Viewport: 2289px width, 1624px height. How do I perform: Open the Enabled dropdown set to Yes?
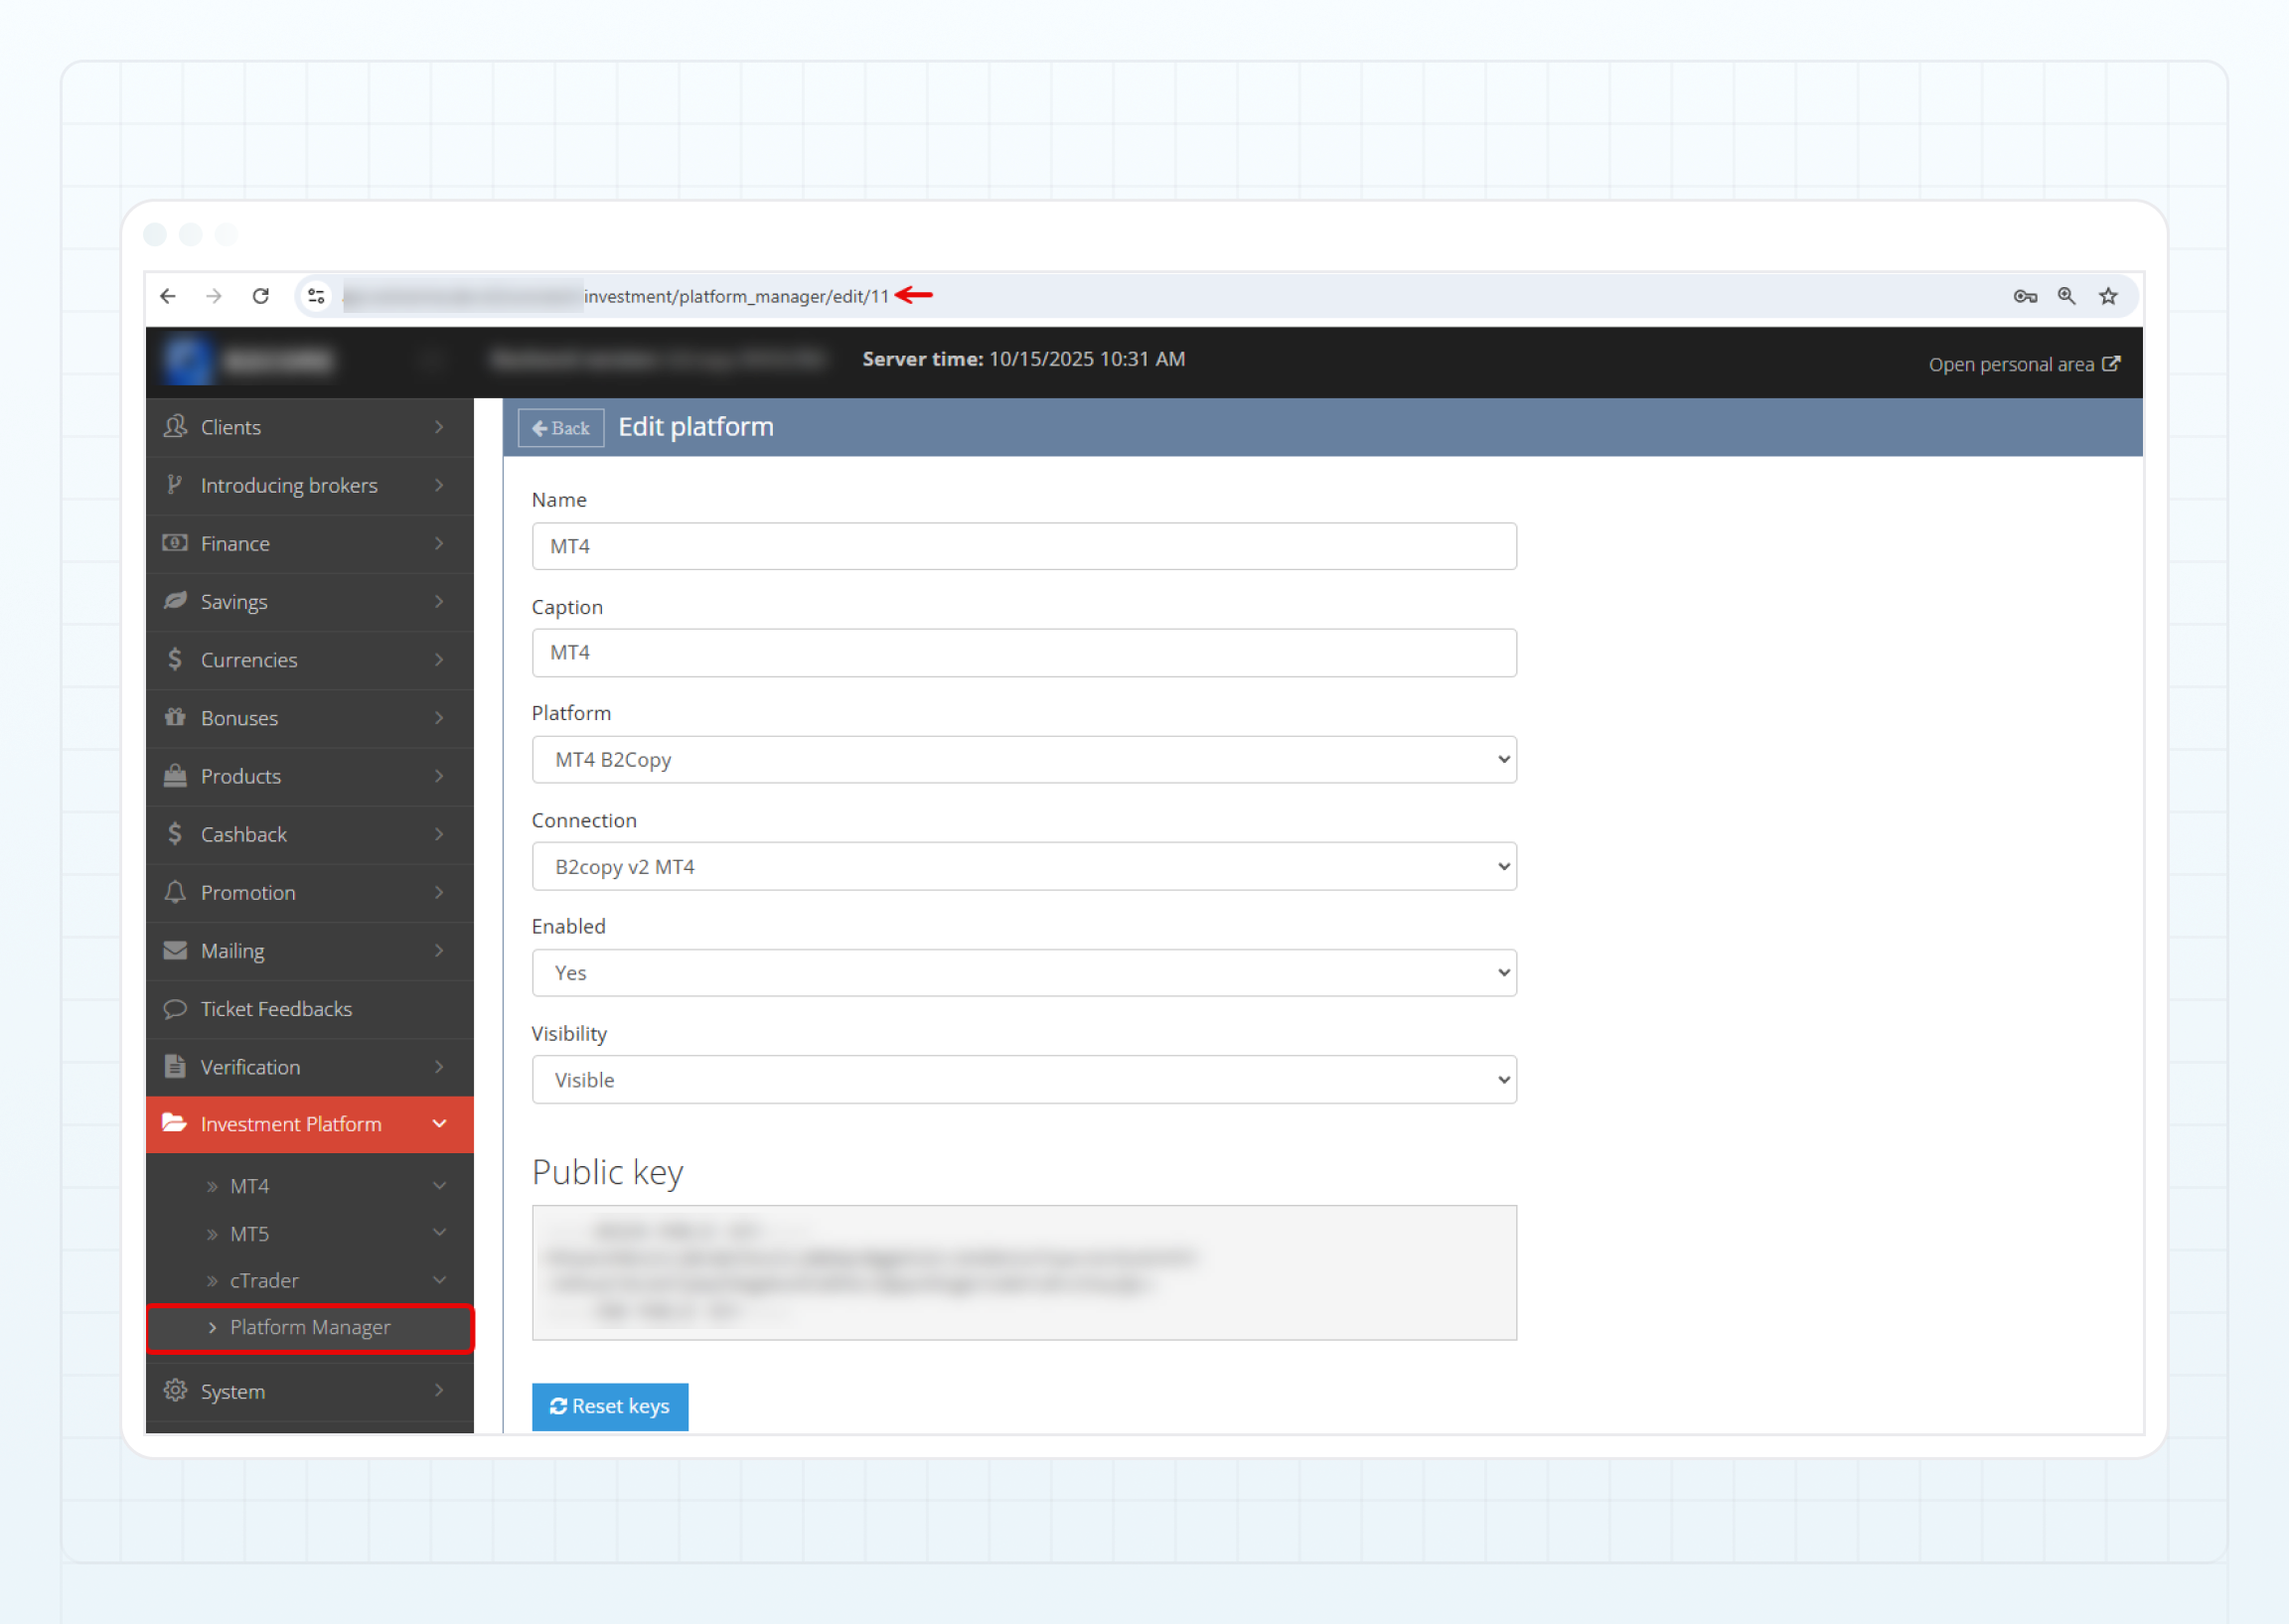(x=1023, y=973)
